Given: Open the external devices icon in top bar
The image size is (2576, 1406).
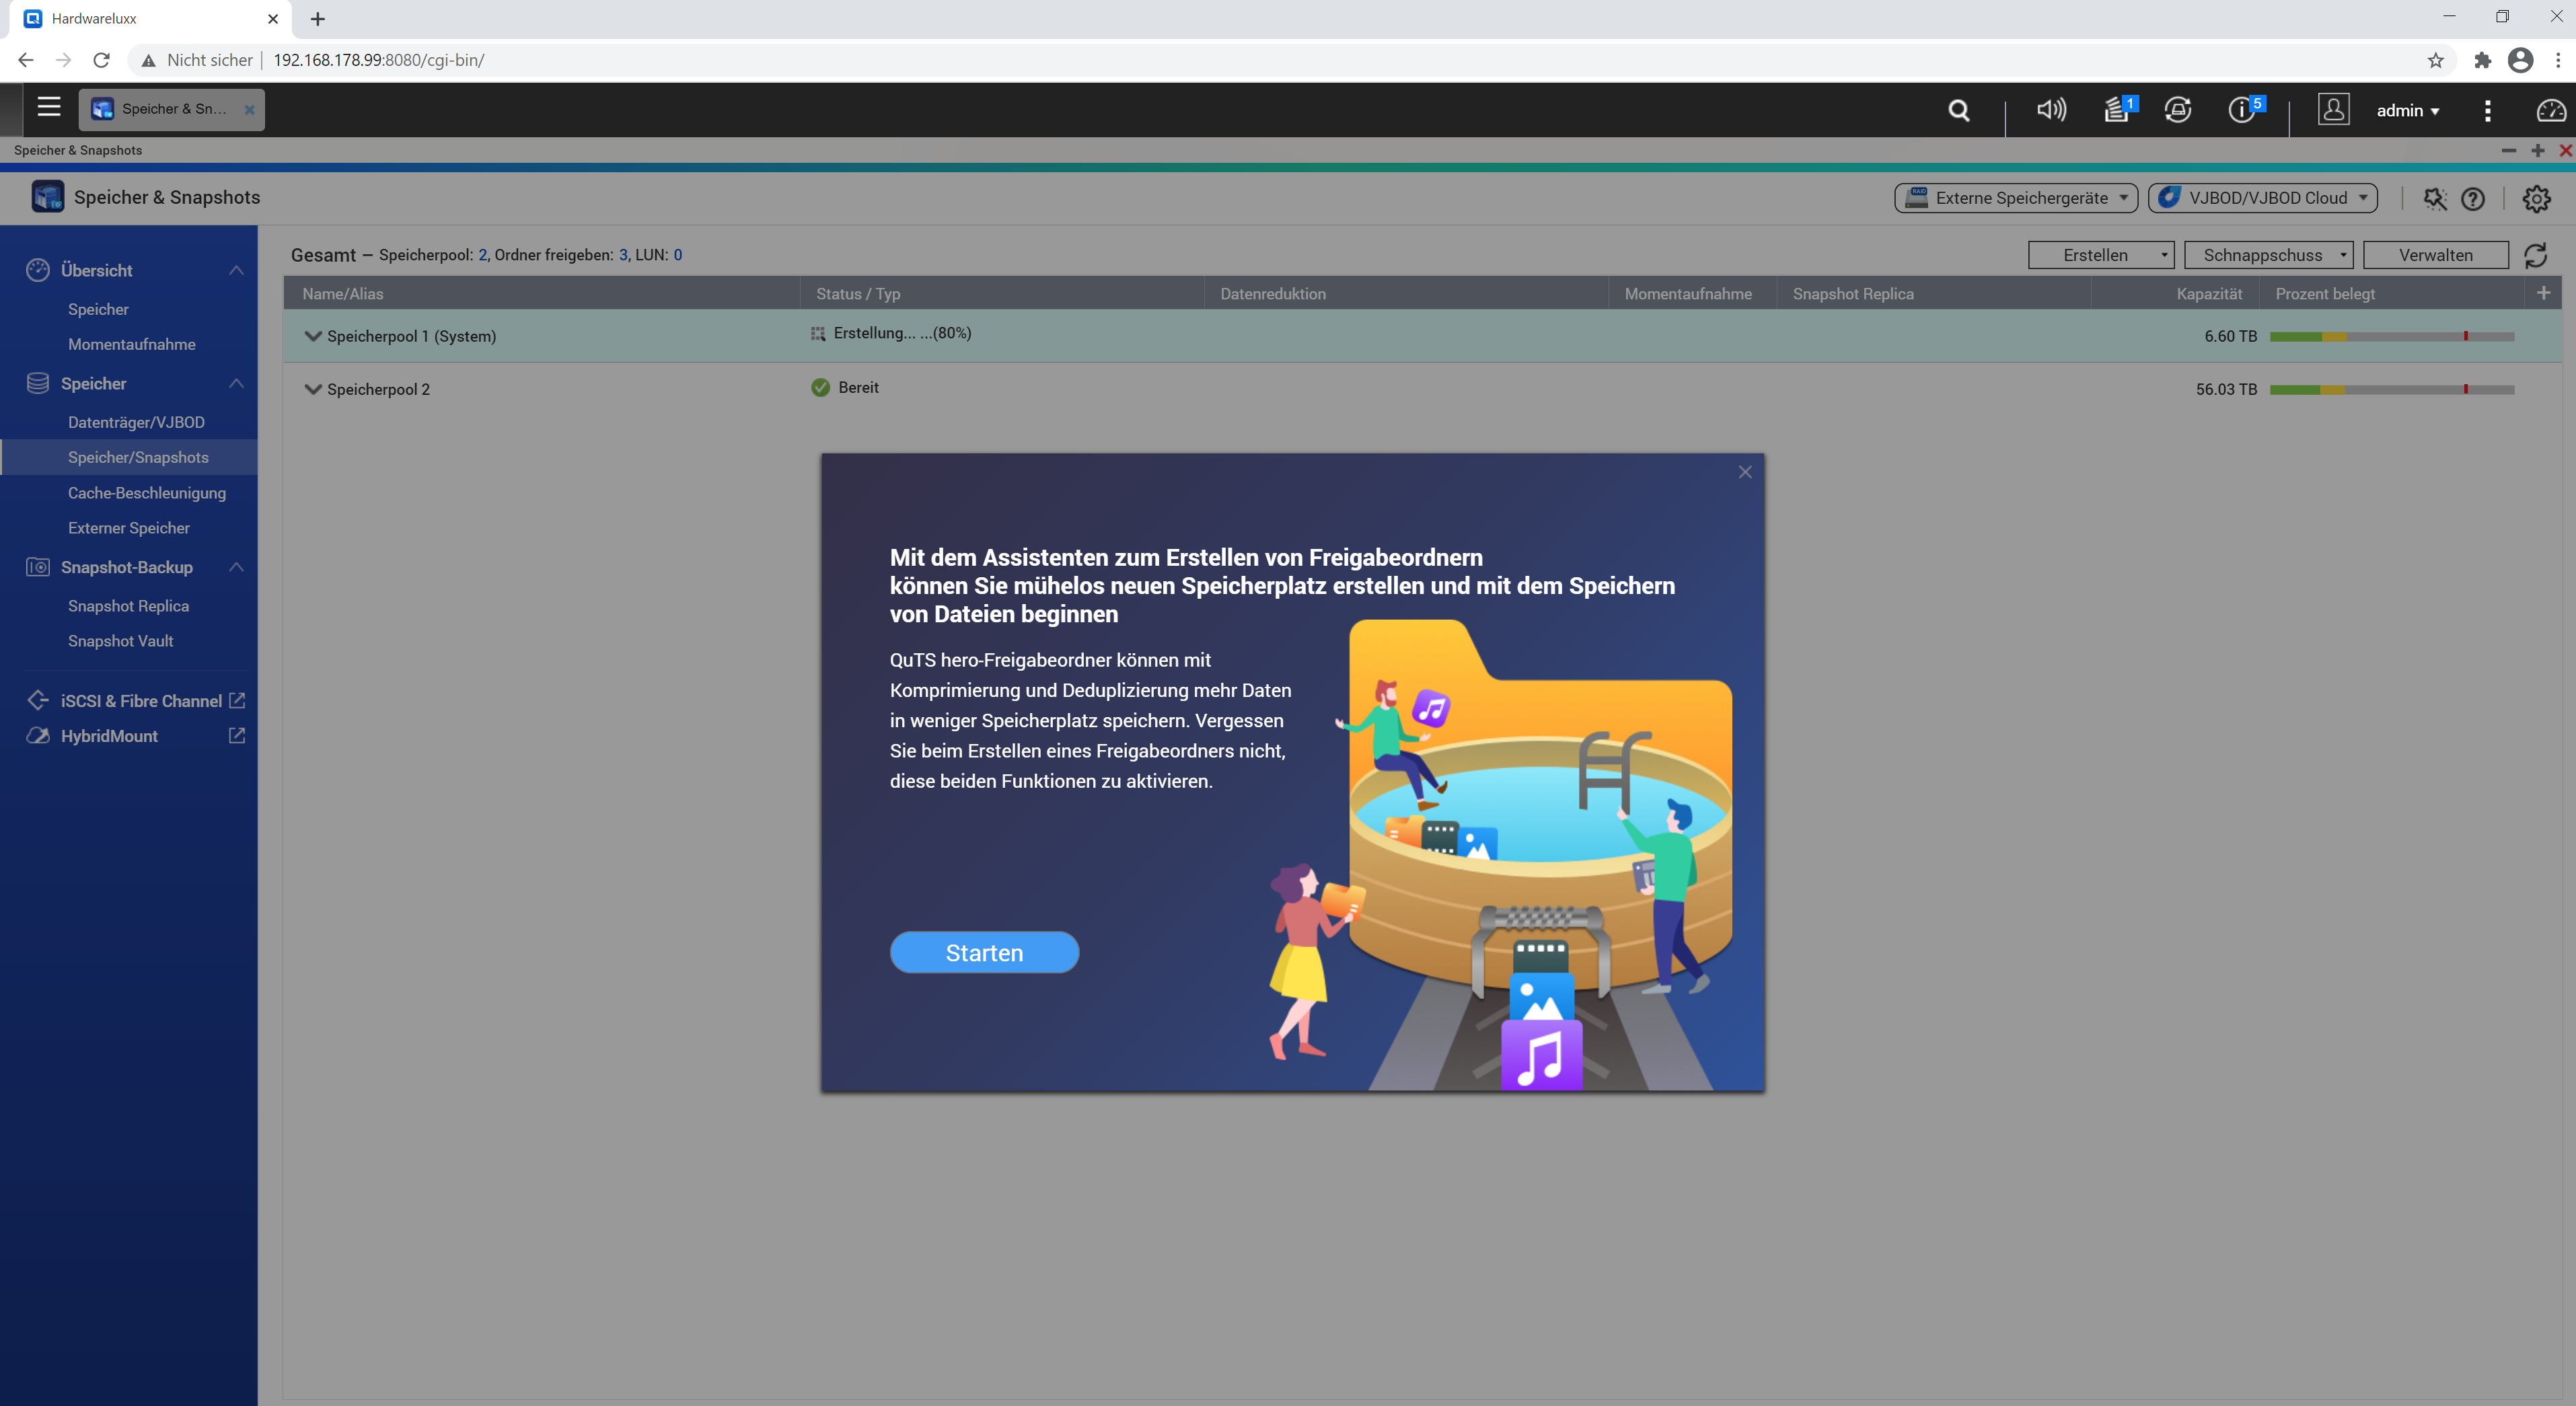Looking at the screenshot, I should click(x=2177, y=109).
